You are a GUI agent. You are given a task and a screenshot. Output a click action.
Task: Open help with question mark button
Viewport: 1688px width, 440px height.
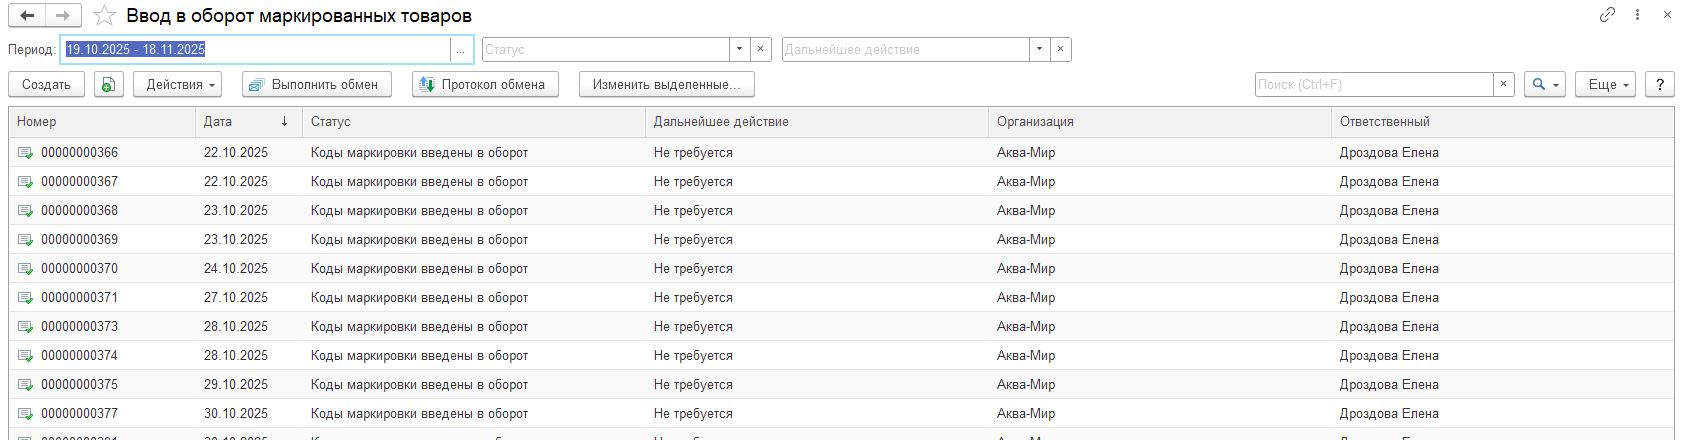[x=1660, y=85]
